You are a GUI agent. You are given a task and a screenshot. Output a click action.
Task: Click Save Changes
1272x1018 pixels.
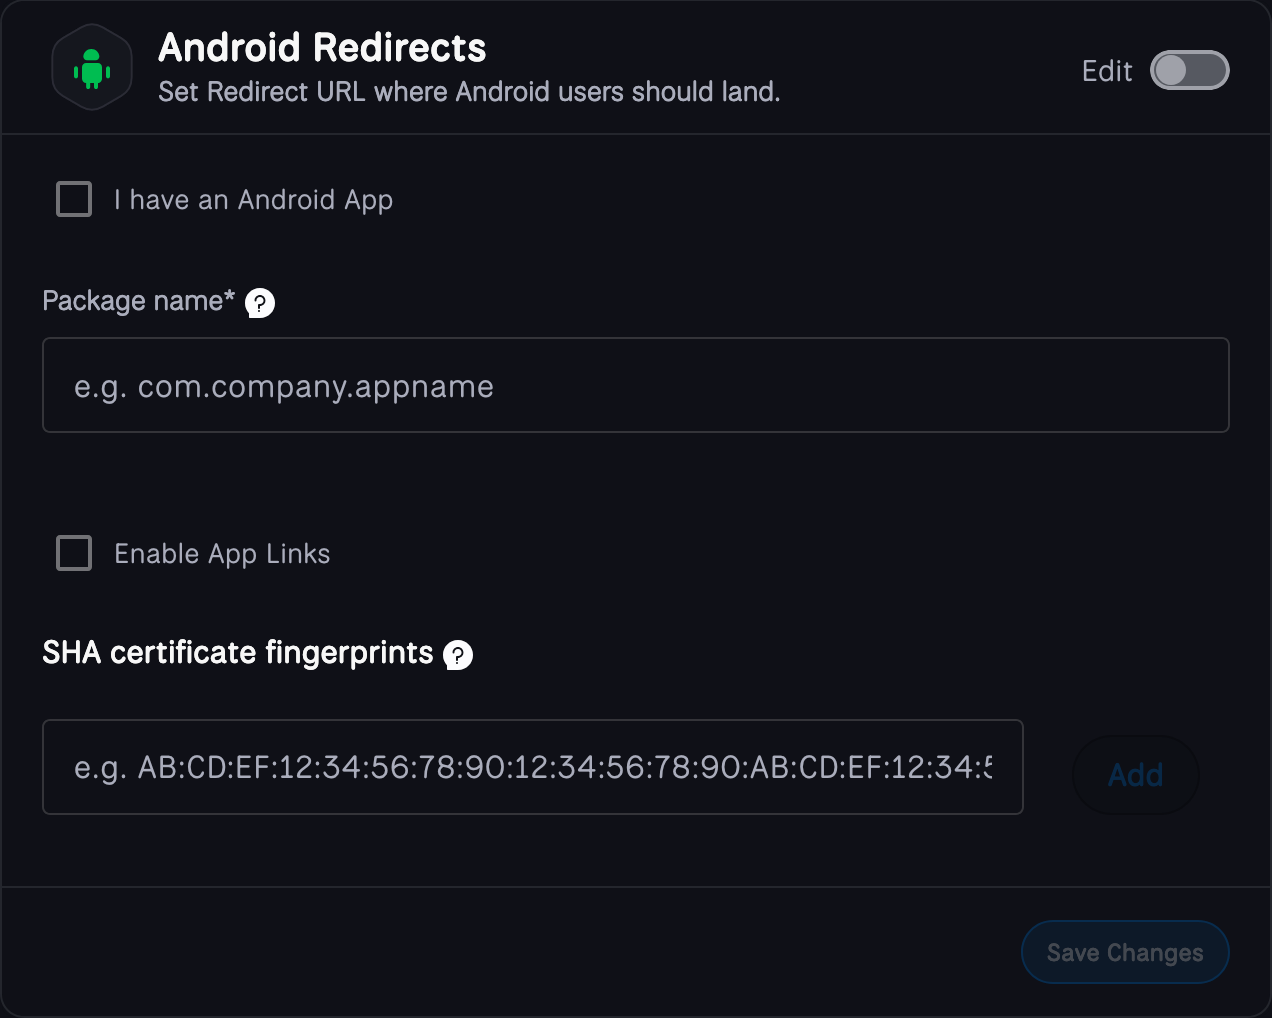[x=1124, y=952]
